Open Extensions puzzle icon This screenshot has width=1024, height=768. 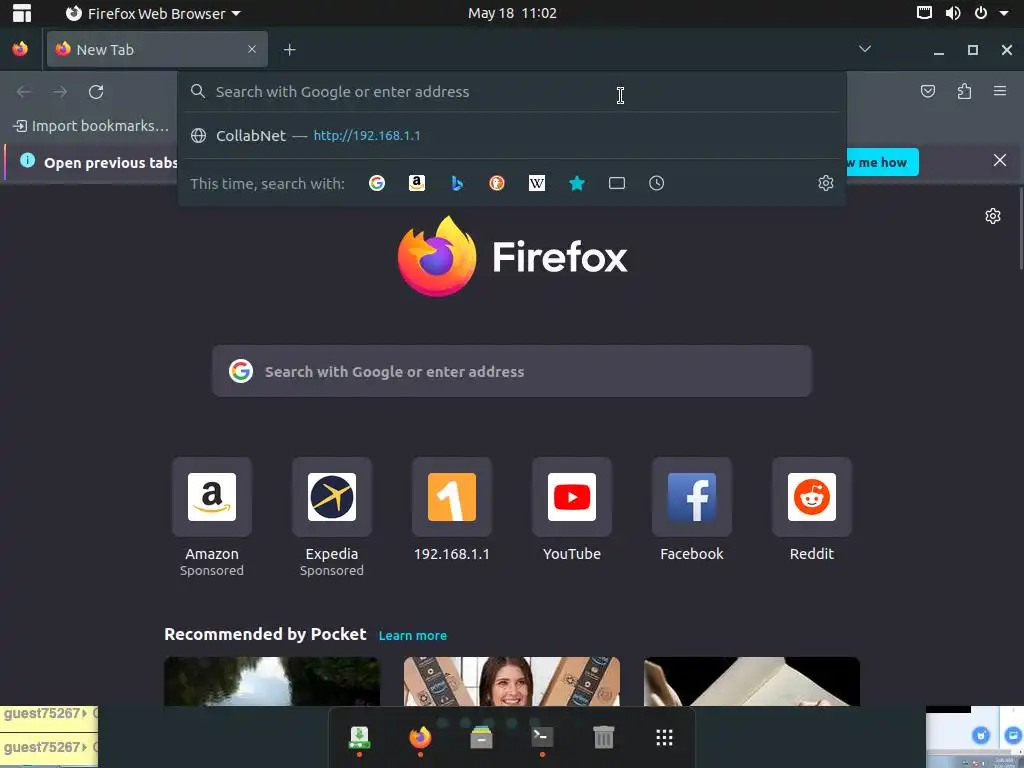coord(964,91)
